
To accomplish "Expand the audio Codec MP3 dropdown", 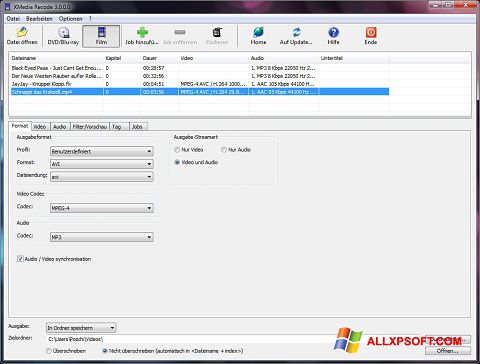I will pos(102,237).
